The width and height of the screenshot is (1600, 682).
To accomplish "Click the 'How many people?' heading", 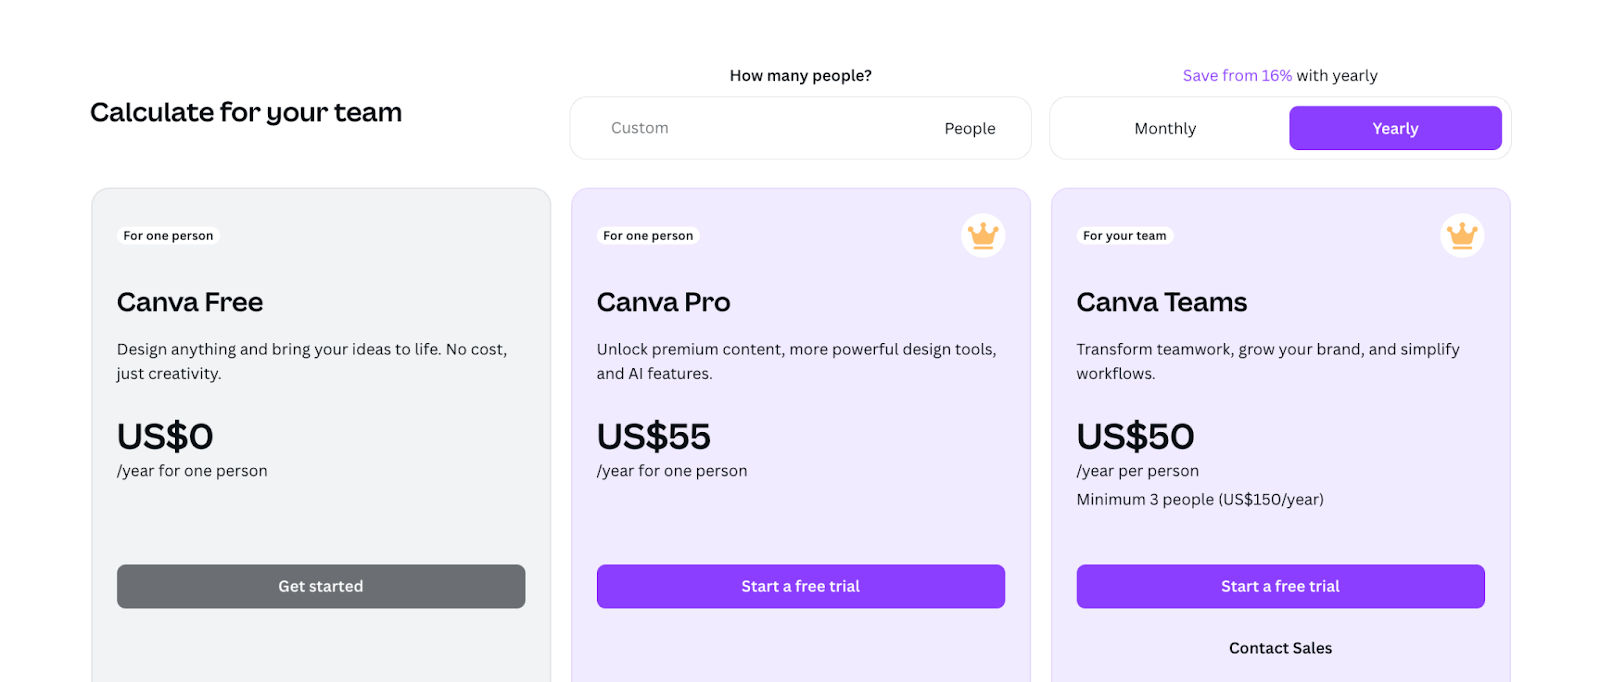I will coord(799,75).
